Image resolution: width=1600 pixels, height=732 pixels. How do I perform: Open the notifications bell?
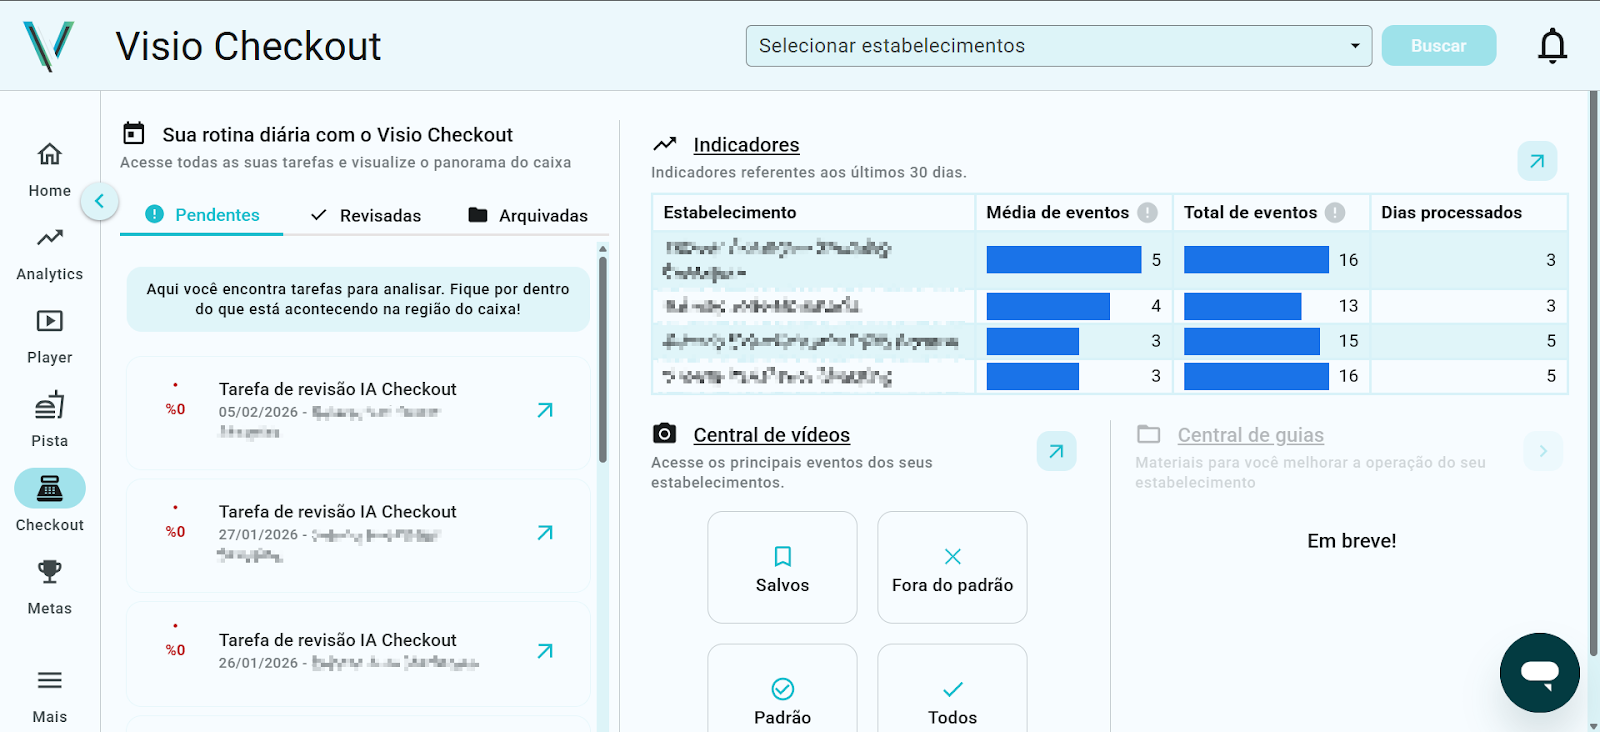pyautogui.click(x=1552, y=46)
